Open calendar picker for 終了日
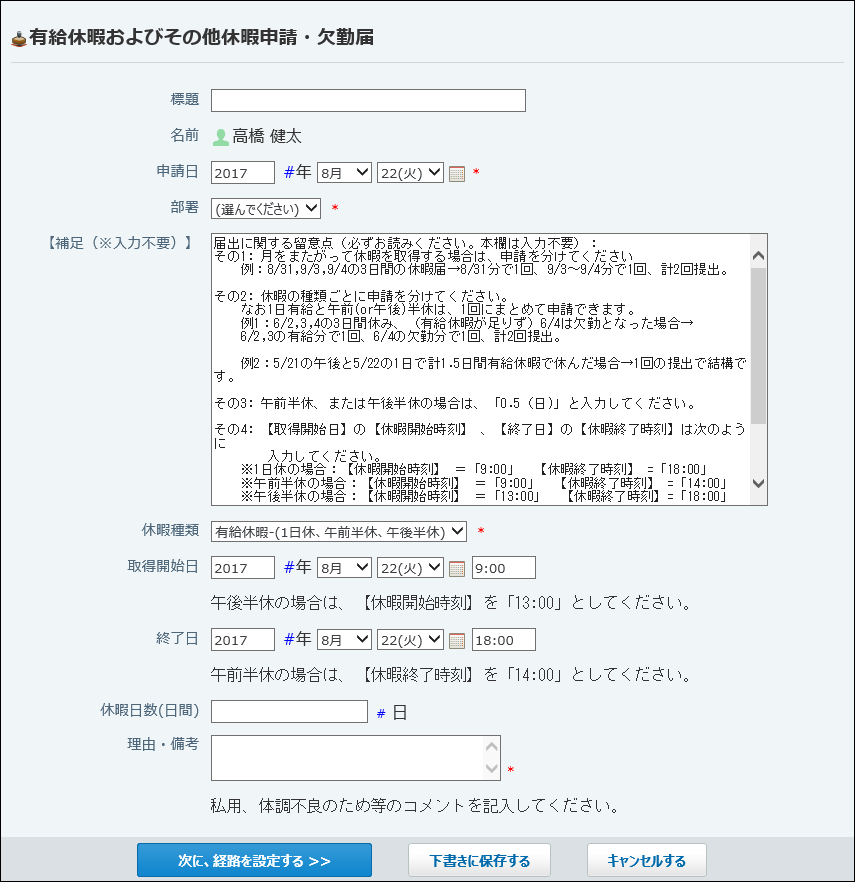Image resolution: width=855 pixels, height=882 pixels. coord(457,641)
